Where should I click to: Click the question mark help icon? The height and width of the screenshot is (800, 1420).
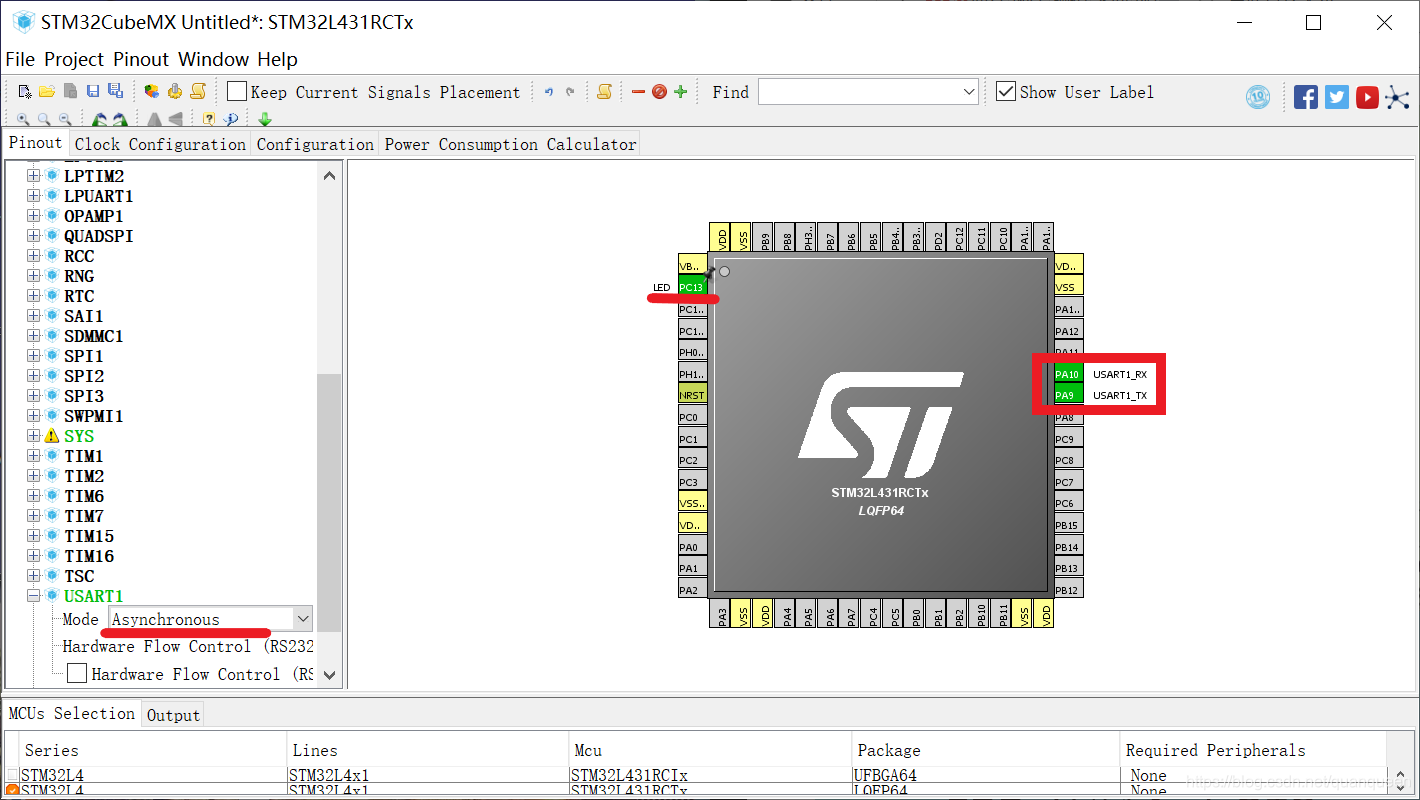pos(209,119)
